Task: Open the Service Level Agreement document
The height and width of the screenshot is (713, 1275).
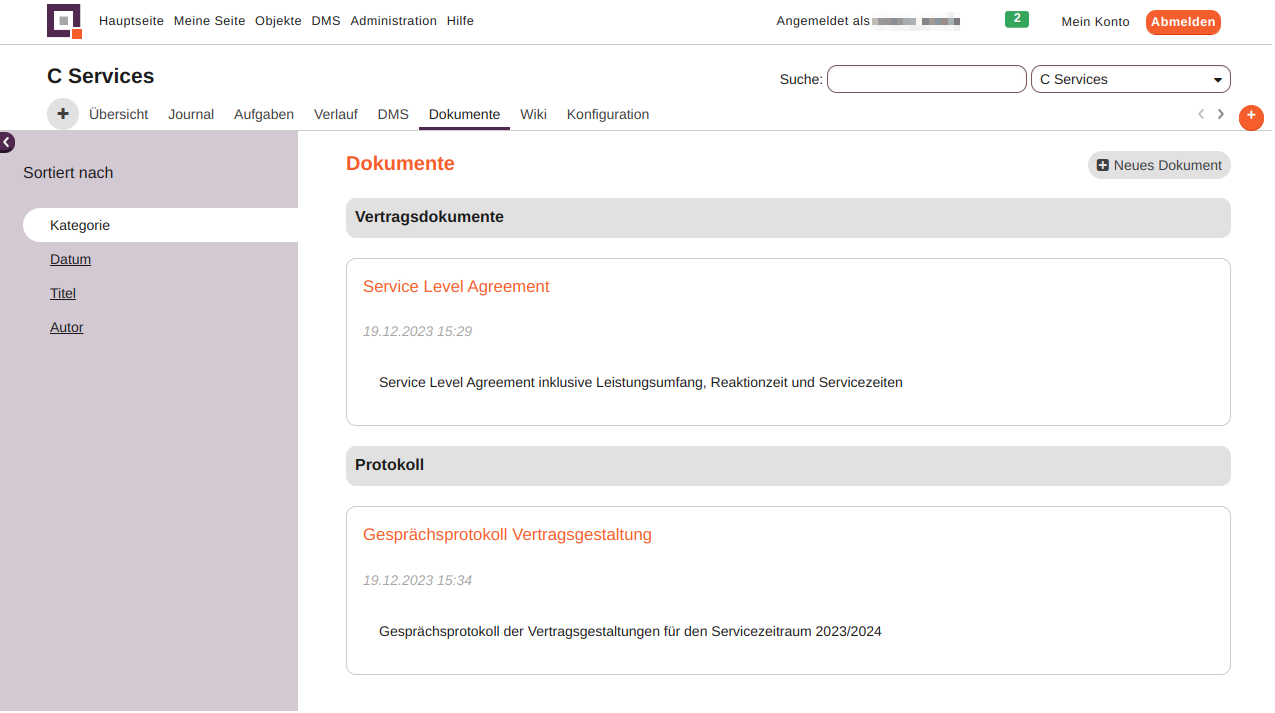Action: [456, 286]
